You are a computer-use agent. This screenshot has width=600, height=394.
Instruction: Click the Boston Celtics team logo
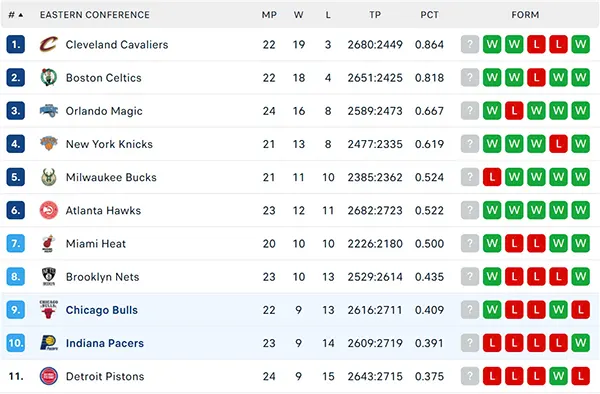tap(49, 78)
